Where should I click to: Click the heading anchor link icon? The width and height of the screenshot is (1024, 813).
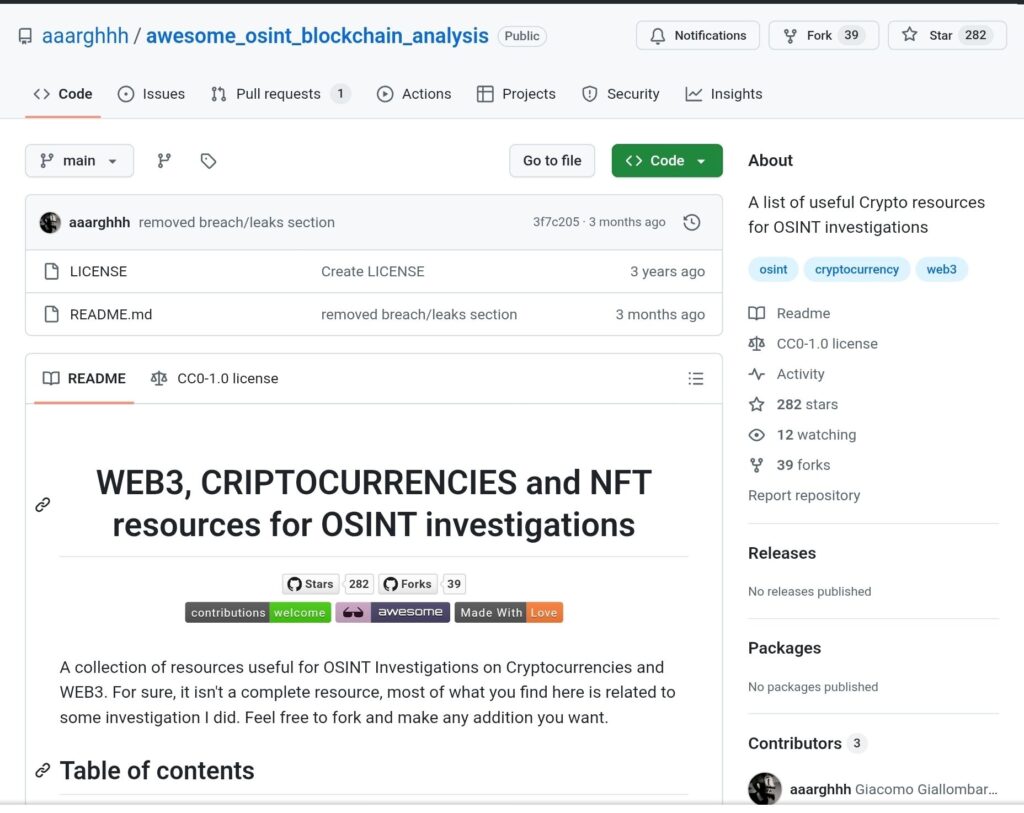(43, 505)
